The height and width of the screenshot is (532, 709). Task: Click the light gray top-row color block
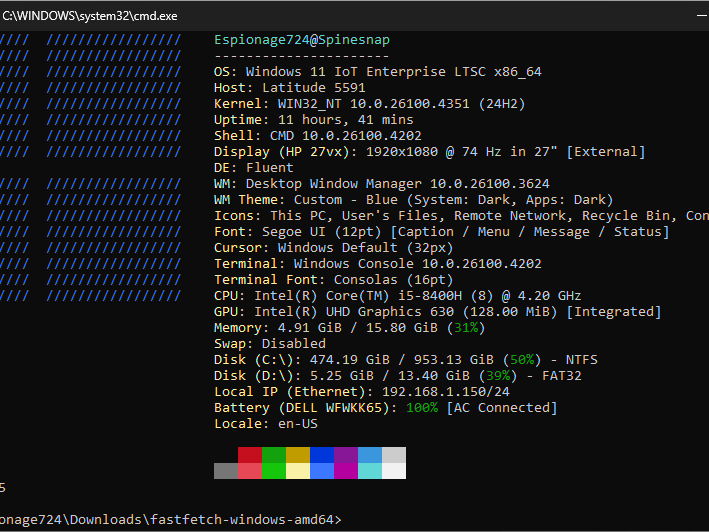394,455
